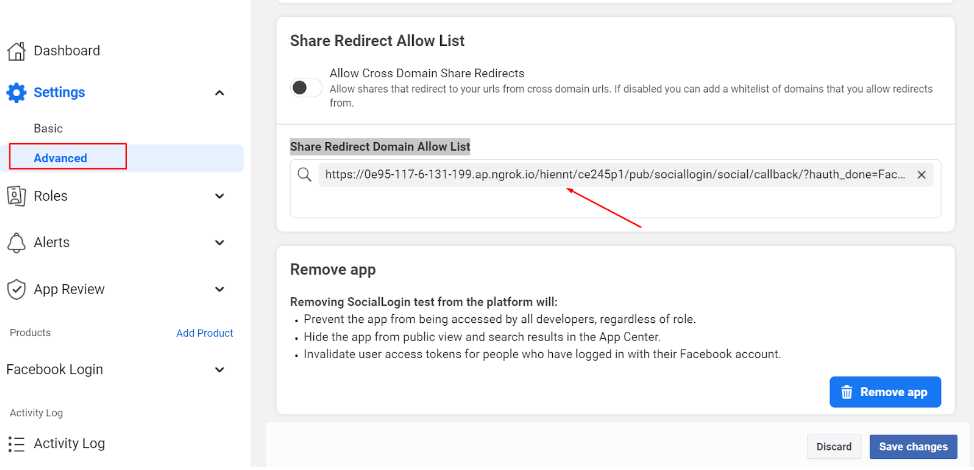Click the search magnifier icon in allow list

[305, 175]
